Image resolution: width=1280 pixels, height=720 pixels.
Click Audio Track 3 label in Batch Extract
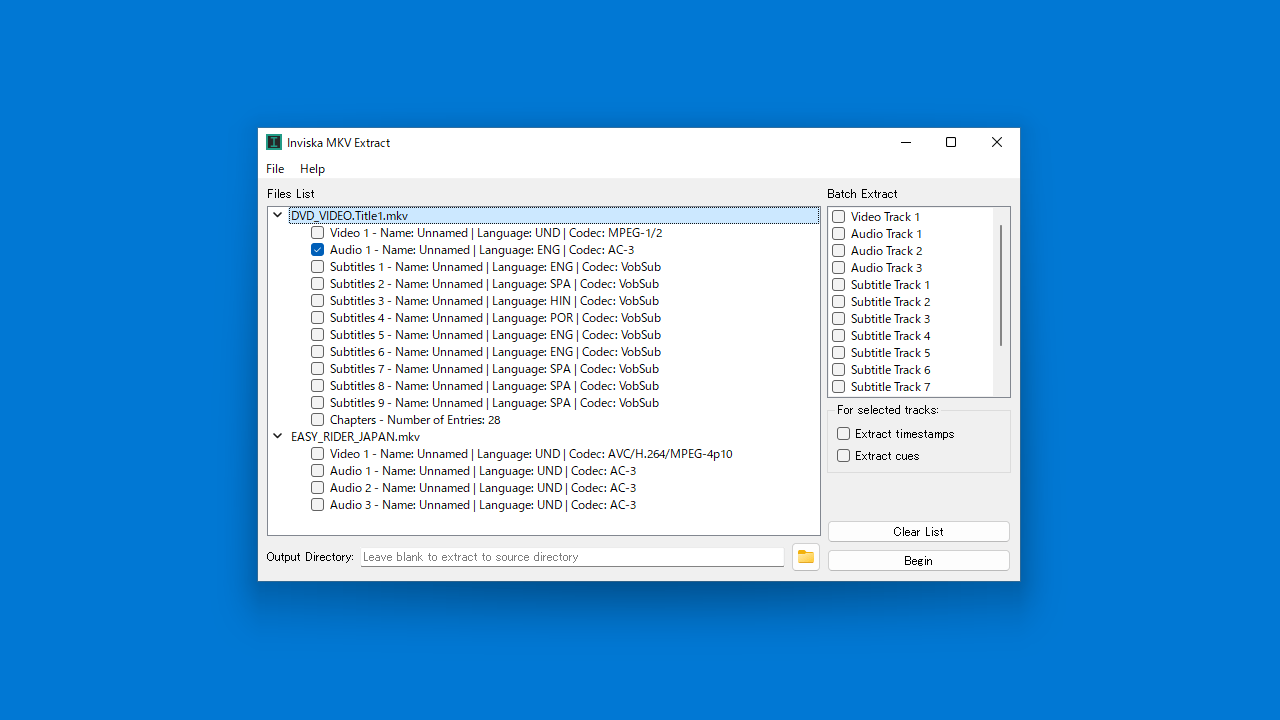[x=886, y=268]
